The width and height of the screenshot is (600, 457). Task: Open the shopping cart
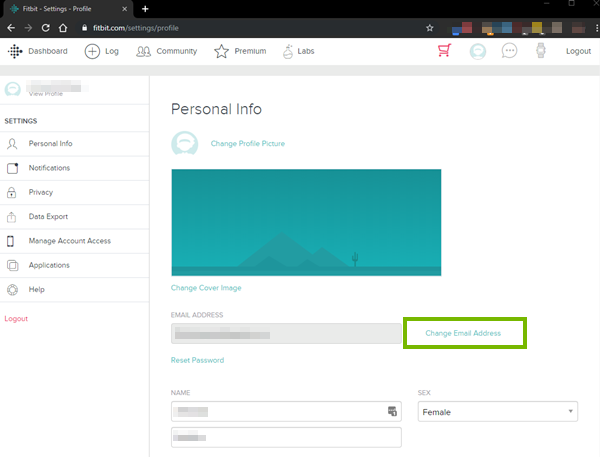pos(445,51)
